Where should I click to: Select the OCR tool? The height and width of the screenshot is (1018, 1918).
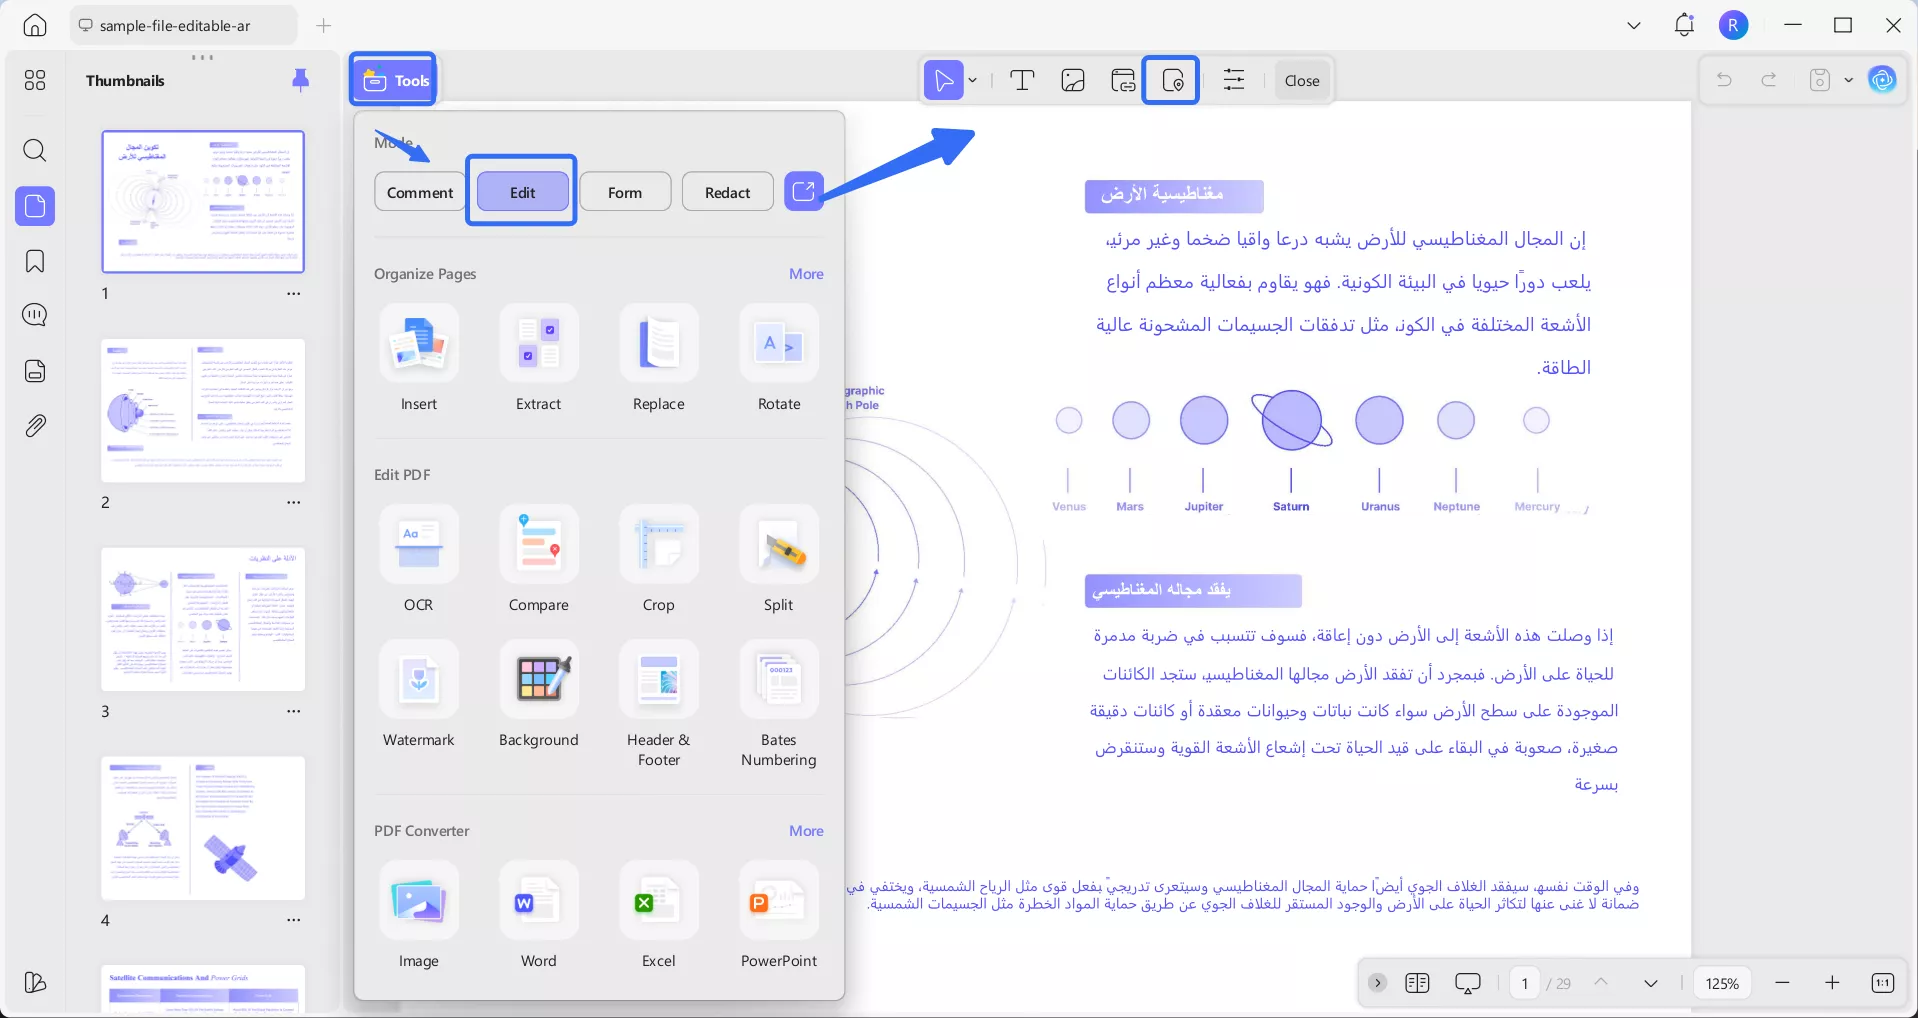pyautogui.click(x=419, y=560)
